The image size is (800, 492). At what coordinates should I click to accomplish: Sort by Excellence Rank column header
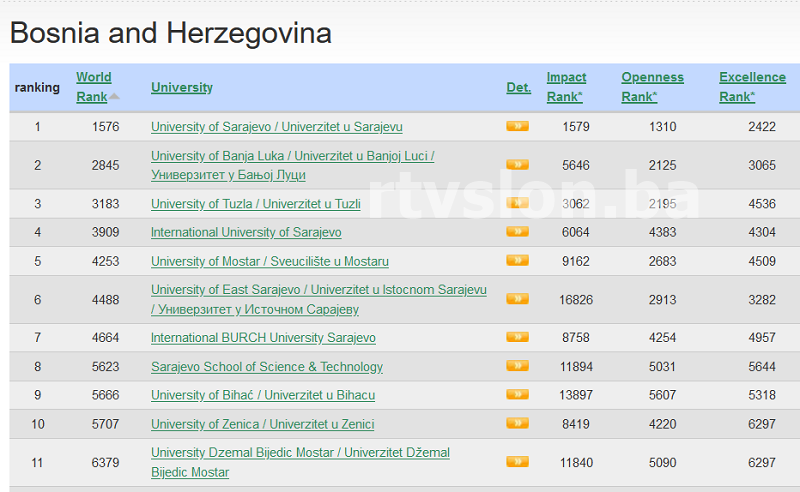click(x=752, y=87)
